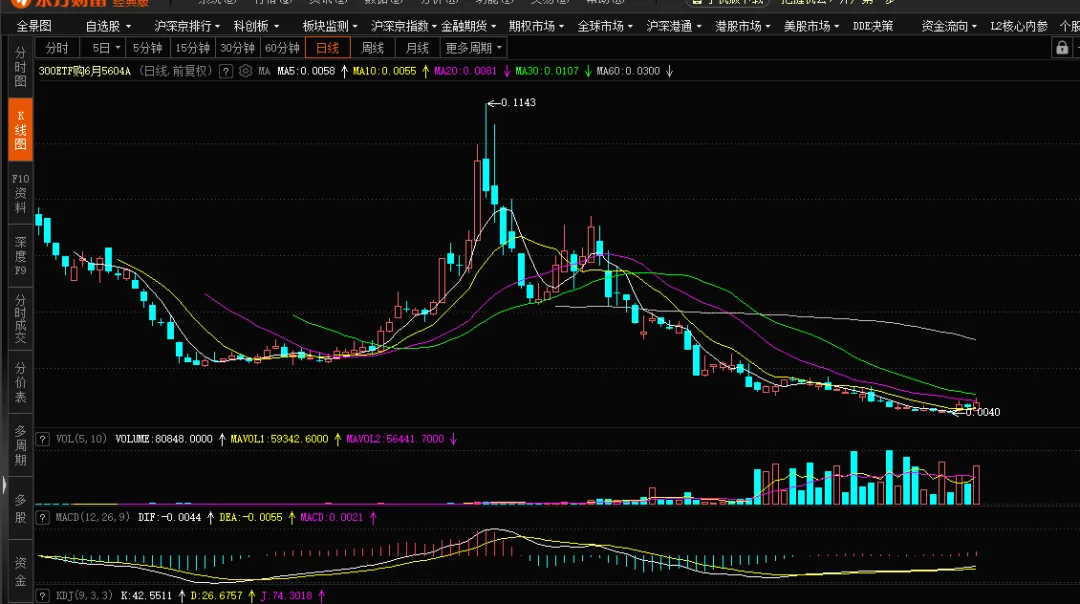The image size is (1080, 604).
Task: Expand the 板块监测 dropdown menu
Action: pyautogui.click(x=330, y=26)
